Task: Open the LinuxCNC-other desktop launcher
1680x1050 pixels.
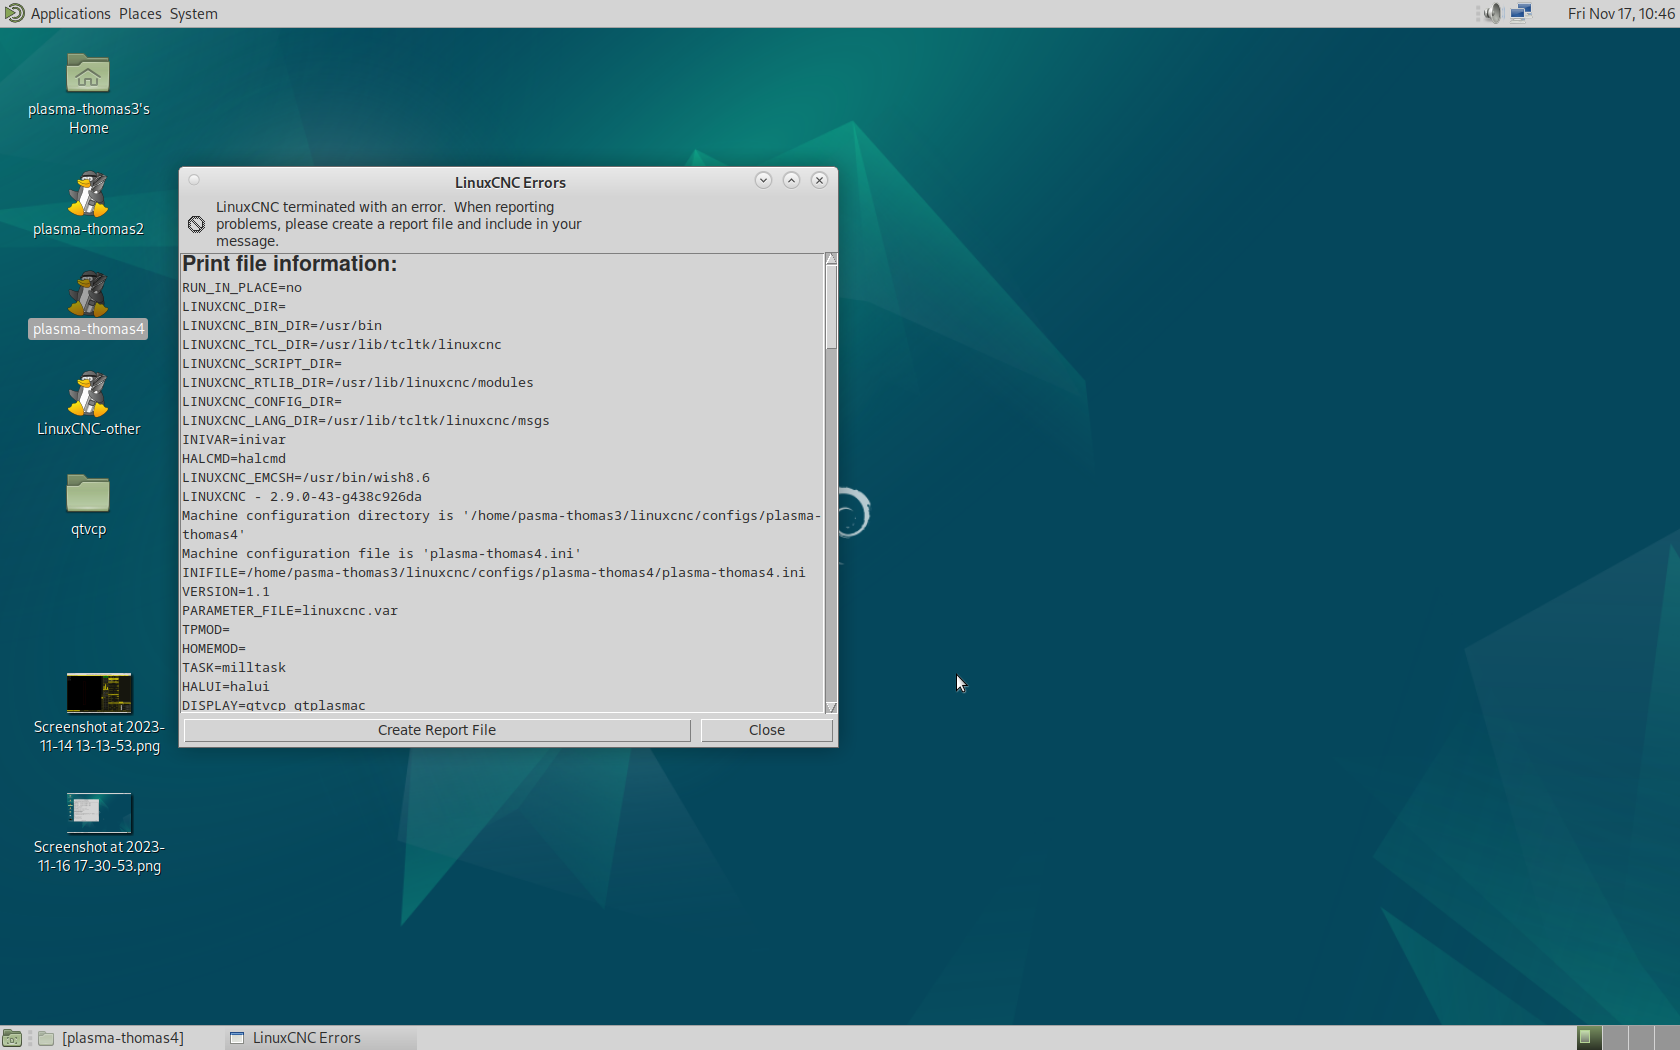Action: point(88,394)
